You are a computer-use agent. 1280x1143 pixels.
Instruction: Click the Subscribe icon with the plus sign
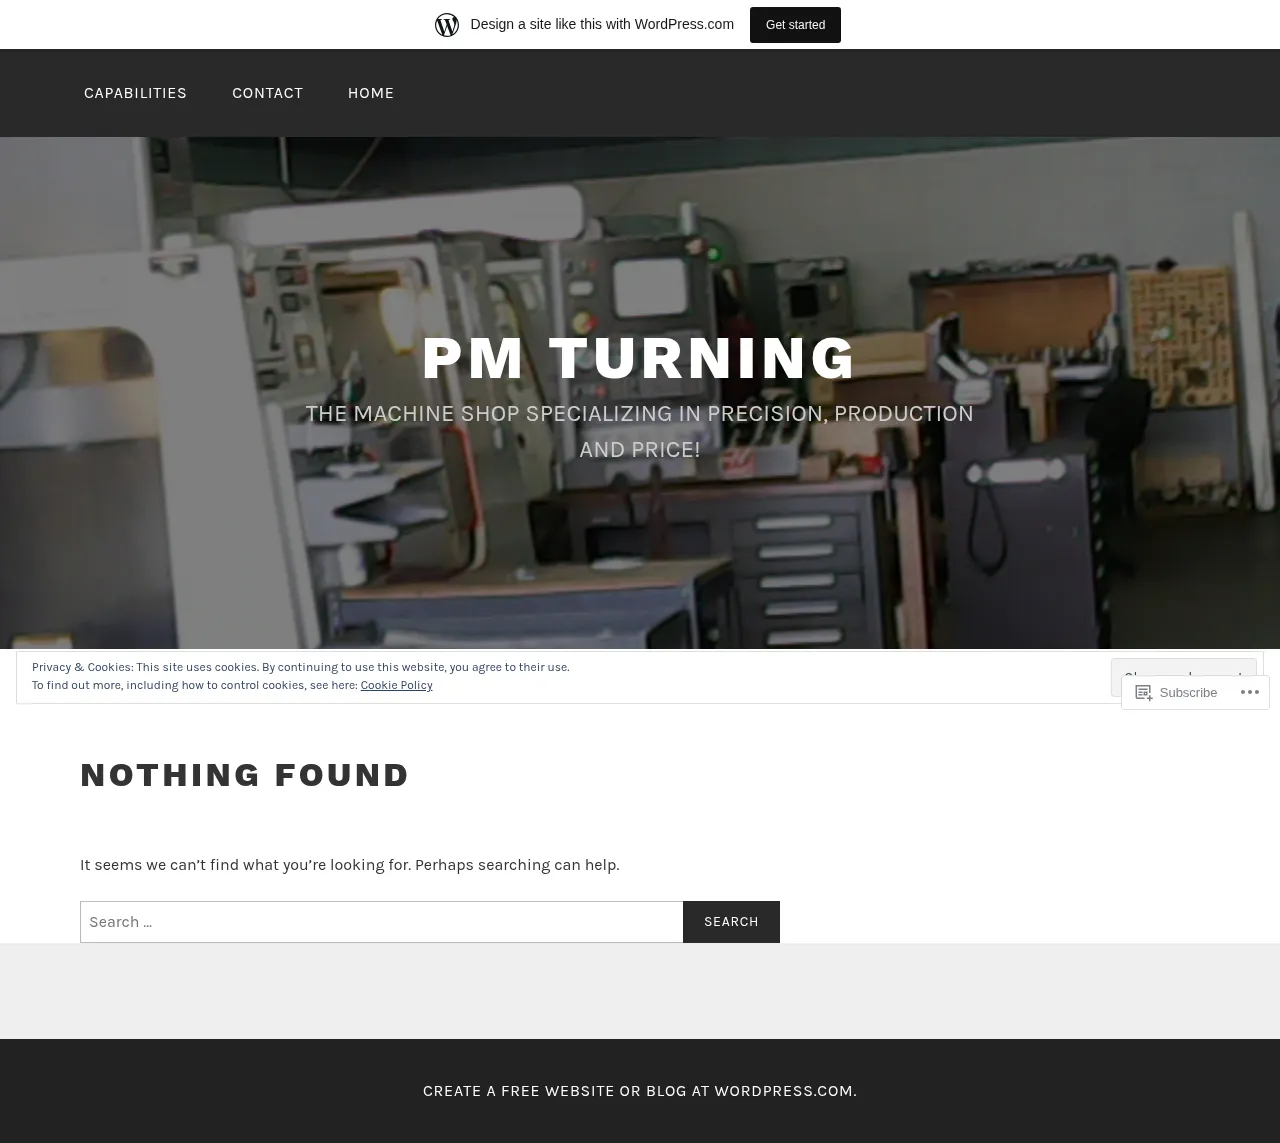point(1144,692)
